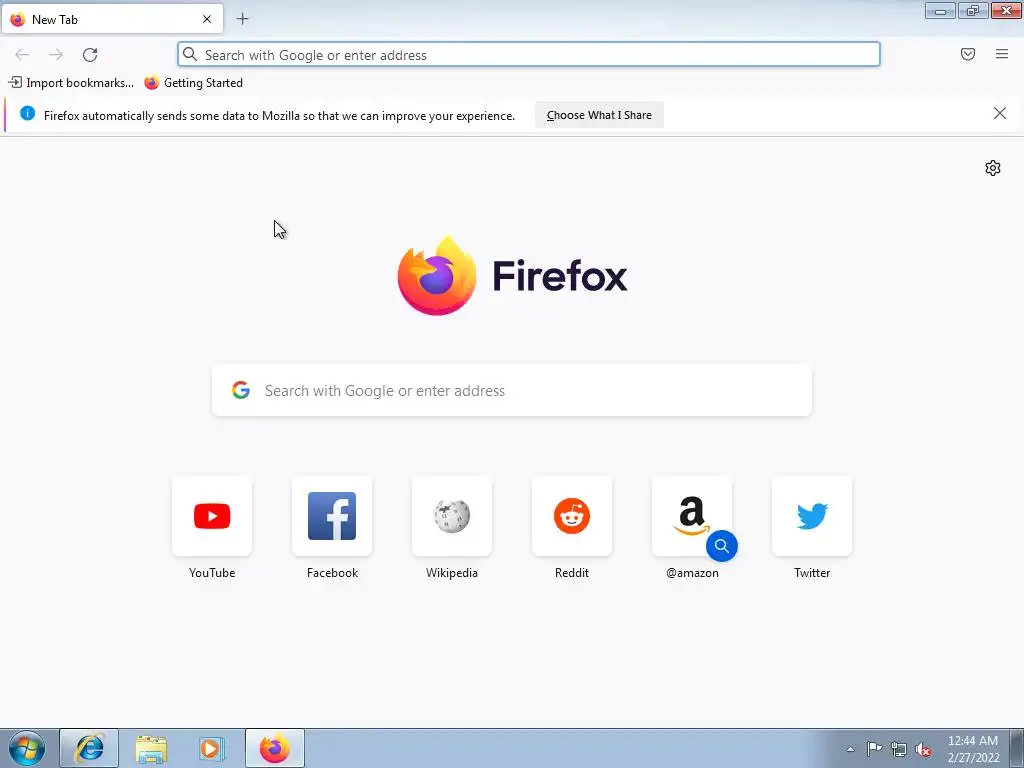
Task: Launch Internet Explorer from the taskbar
Action: tap(89, 748)
